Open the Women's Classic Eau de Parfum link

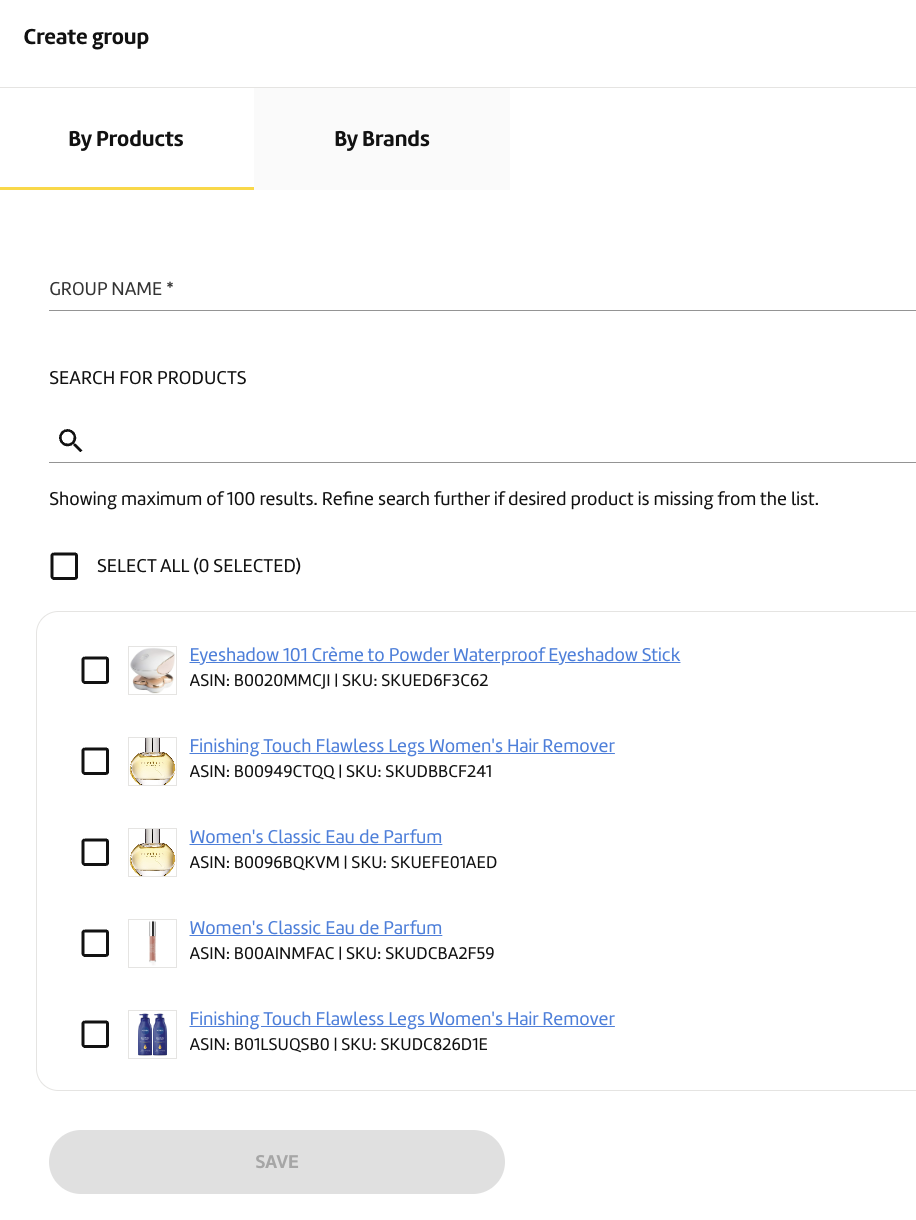point(316,836)
